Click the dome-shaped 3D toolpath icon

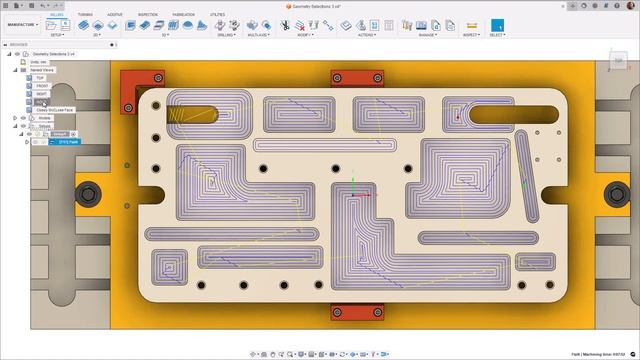coord(187,25)
